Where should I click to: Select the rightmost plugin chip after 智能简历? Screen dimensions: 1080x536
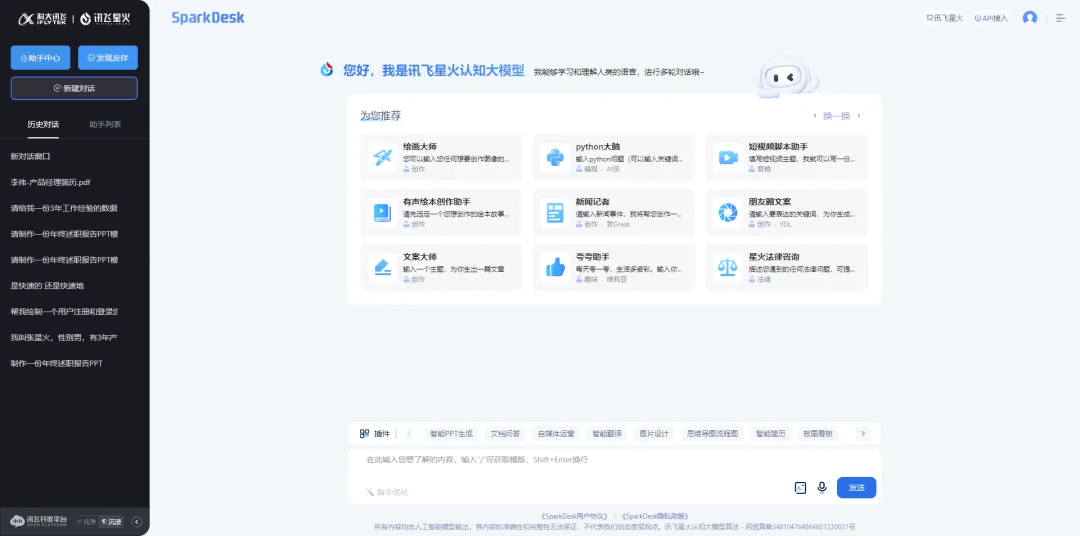[818, 434]
